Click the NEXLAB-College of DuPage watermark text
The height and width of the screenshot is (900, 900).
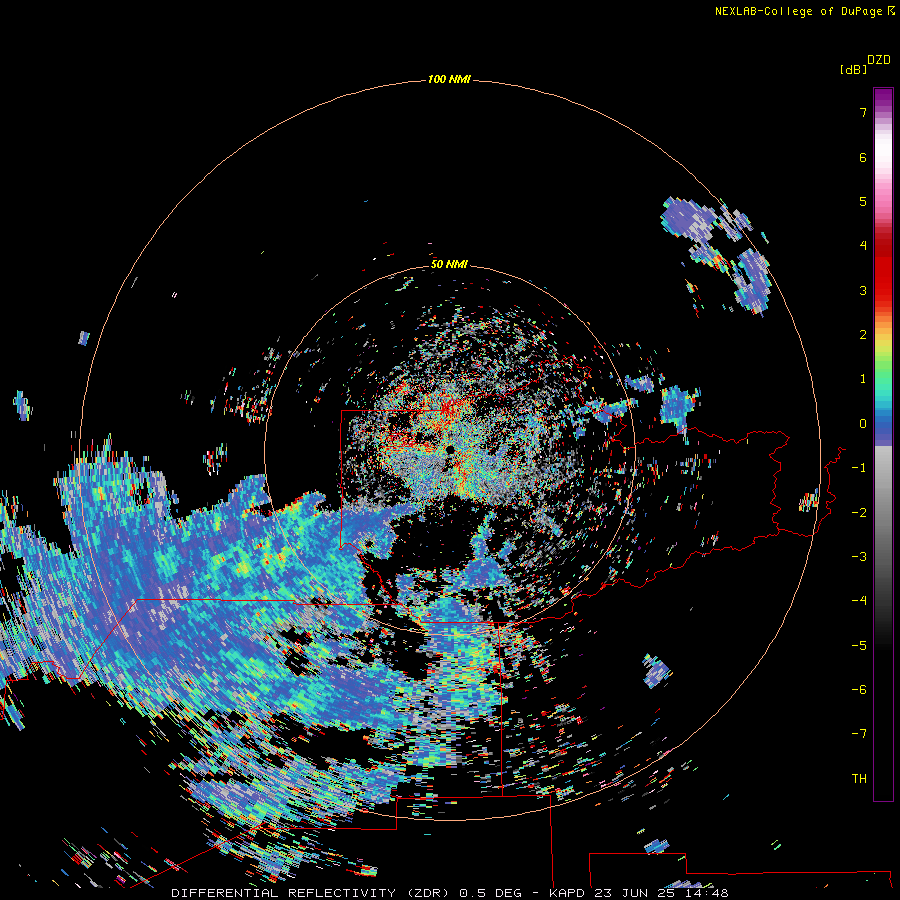805,11
